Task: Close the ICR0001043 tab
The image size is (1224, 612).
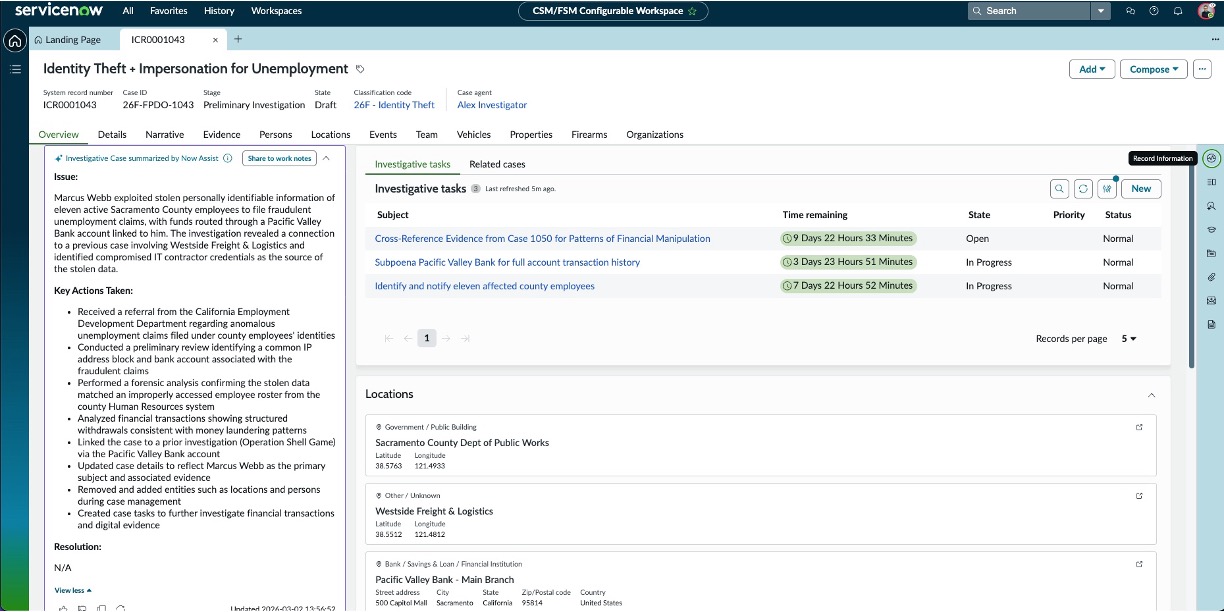Action: tap(215, 40)
